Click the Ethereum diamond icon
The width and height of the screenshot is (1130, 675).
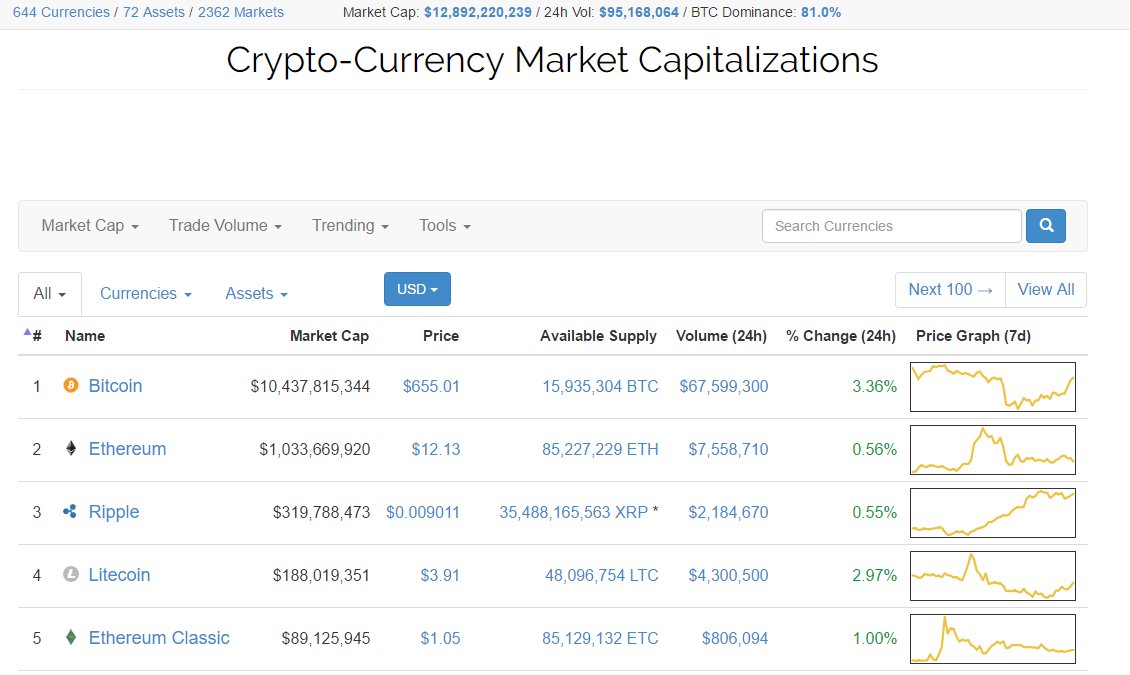point(71,449)
